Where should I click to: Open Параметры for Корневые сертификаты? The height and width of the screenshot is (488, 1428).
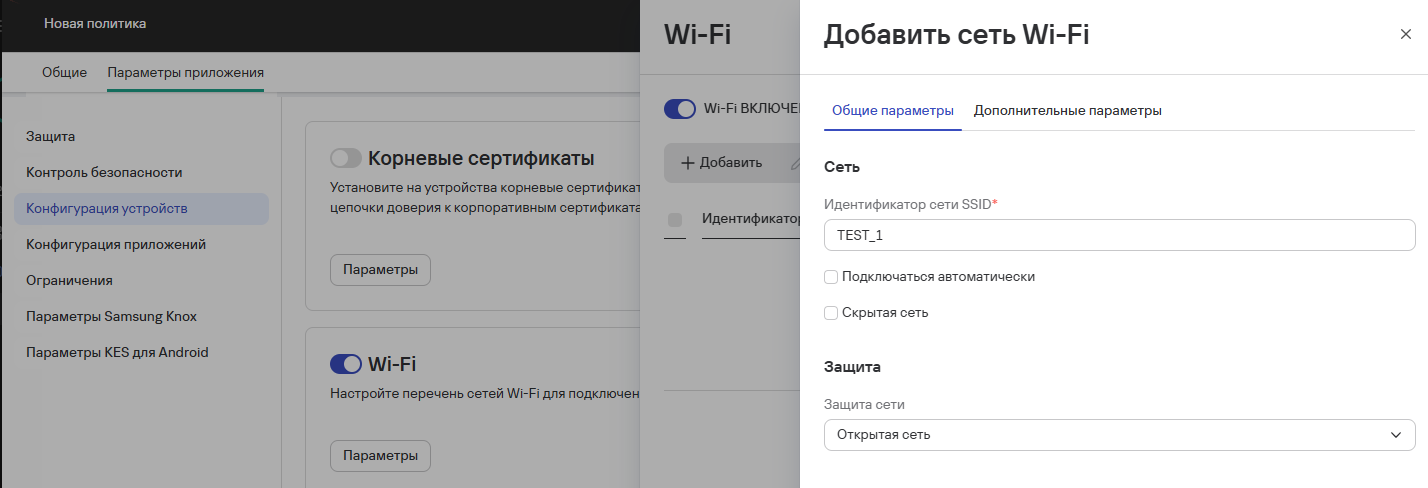tap(380, 270)
